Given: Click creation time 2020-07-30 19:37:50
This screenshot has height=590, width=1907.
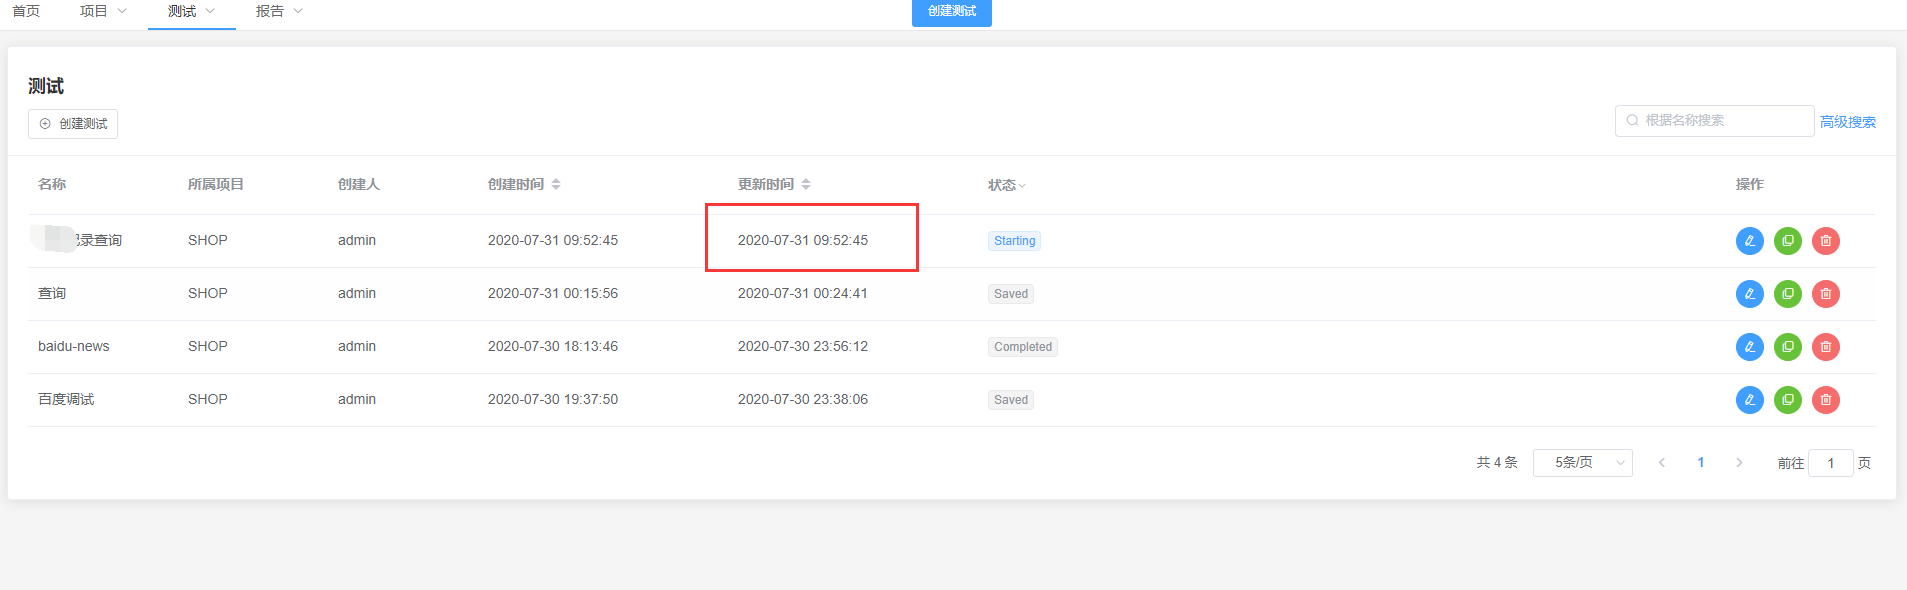Looking at the screenshot, I should (553, 399).
